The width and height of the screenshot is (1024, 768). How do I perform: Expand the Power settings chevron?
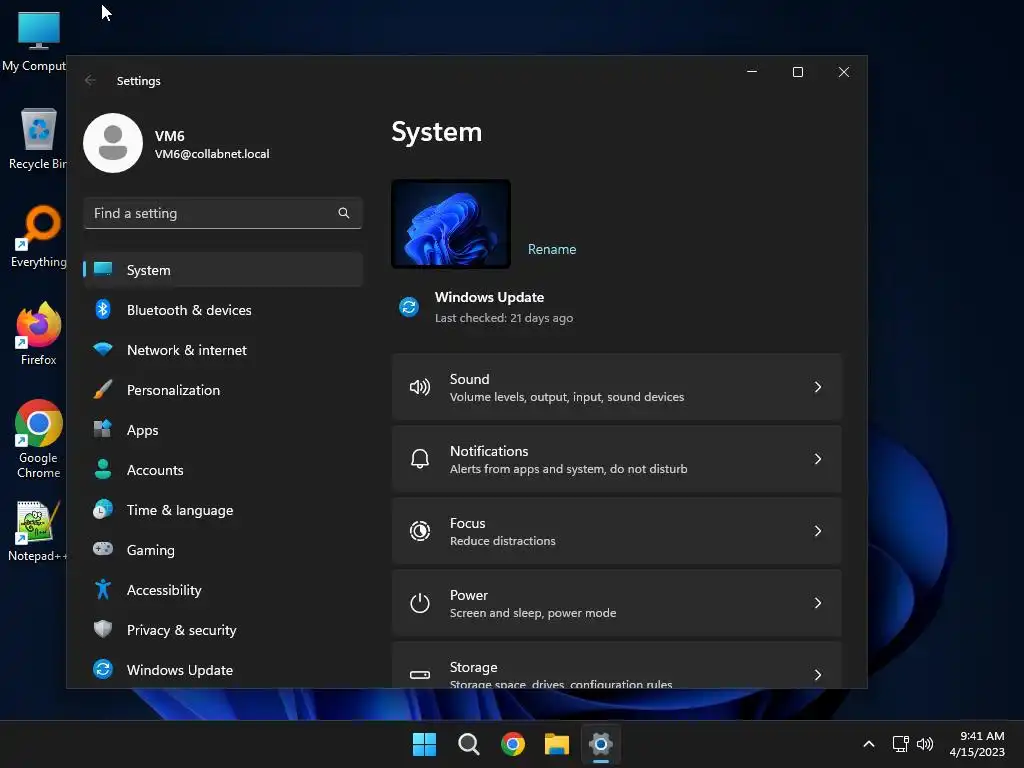818,603
